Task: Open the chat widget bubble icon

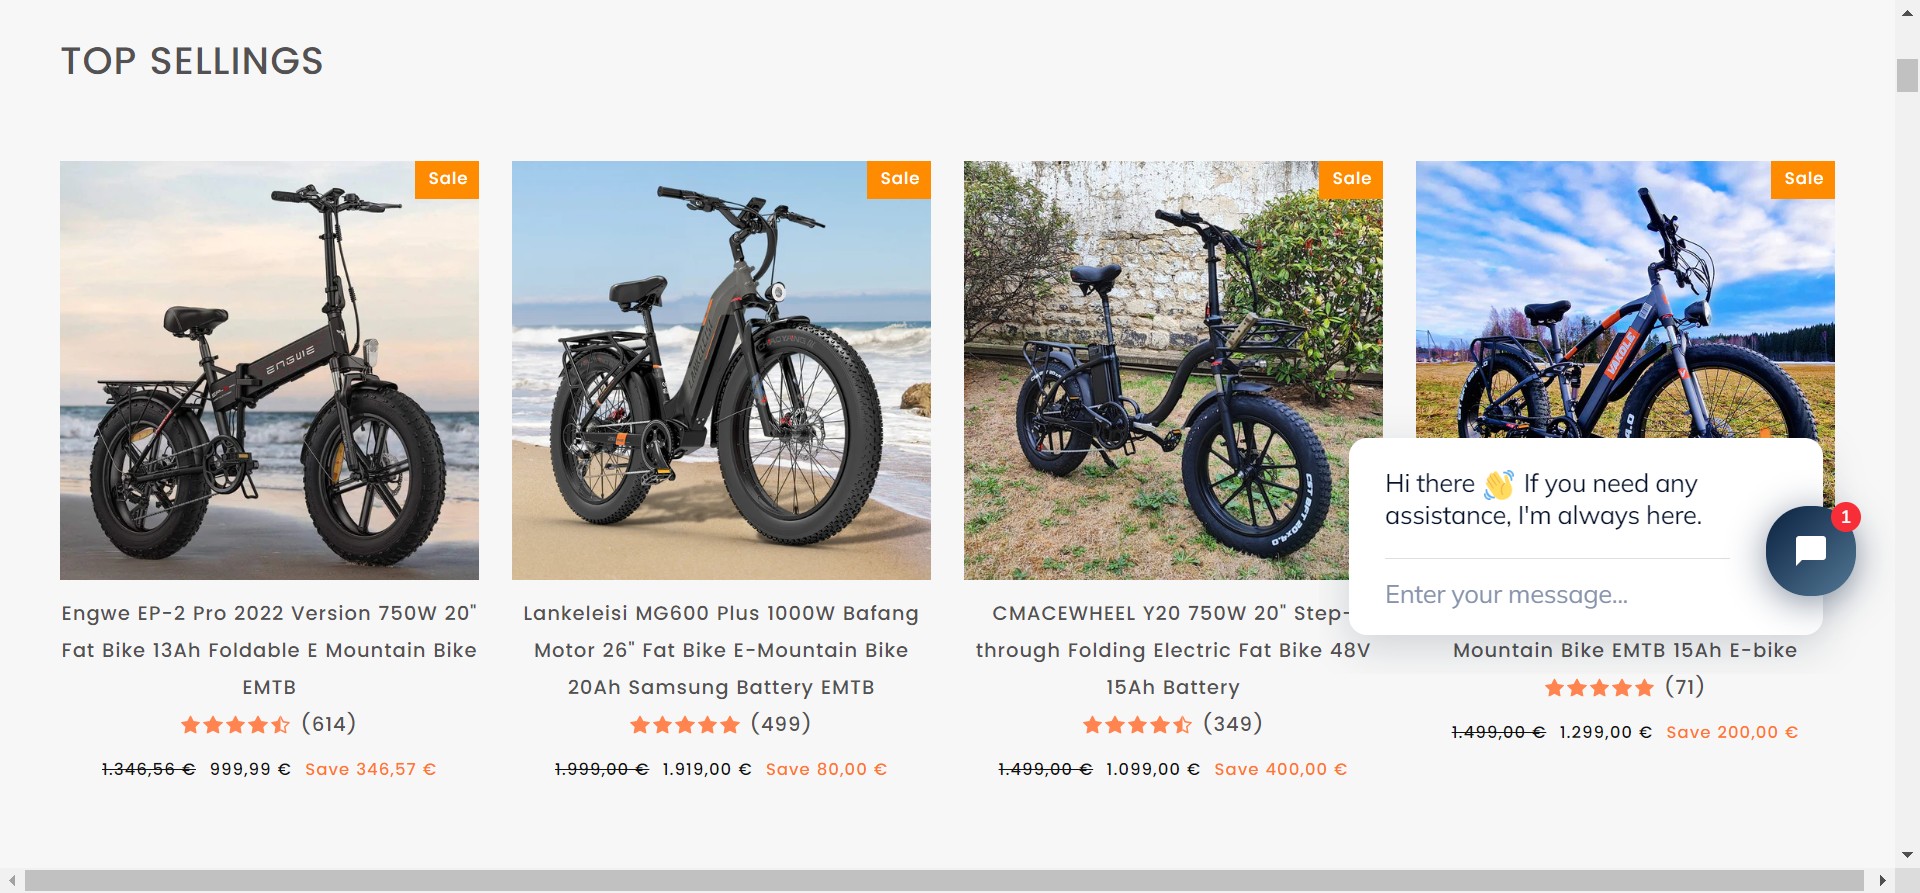Action: 1810,551
